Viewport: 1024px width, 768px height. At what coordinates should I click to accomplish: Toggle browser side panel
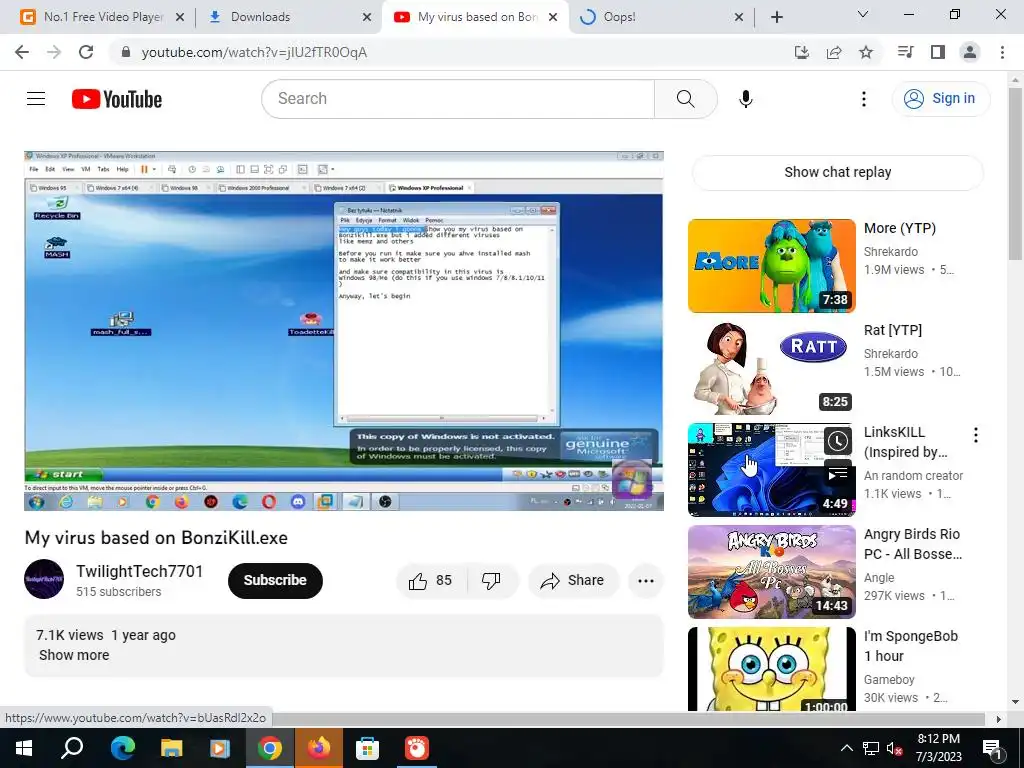tap(938, 52)
